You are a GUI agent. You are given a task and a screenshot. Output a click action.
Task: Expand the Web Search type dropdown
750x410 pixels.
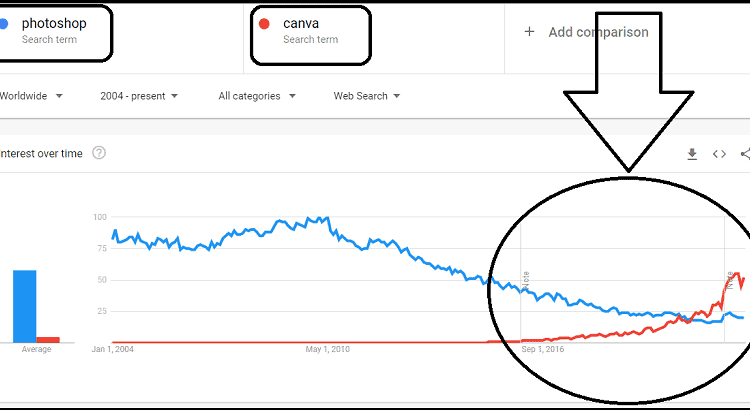366,96
